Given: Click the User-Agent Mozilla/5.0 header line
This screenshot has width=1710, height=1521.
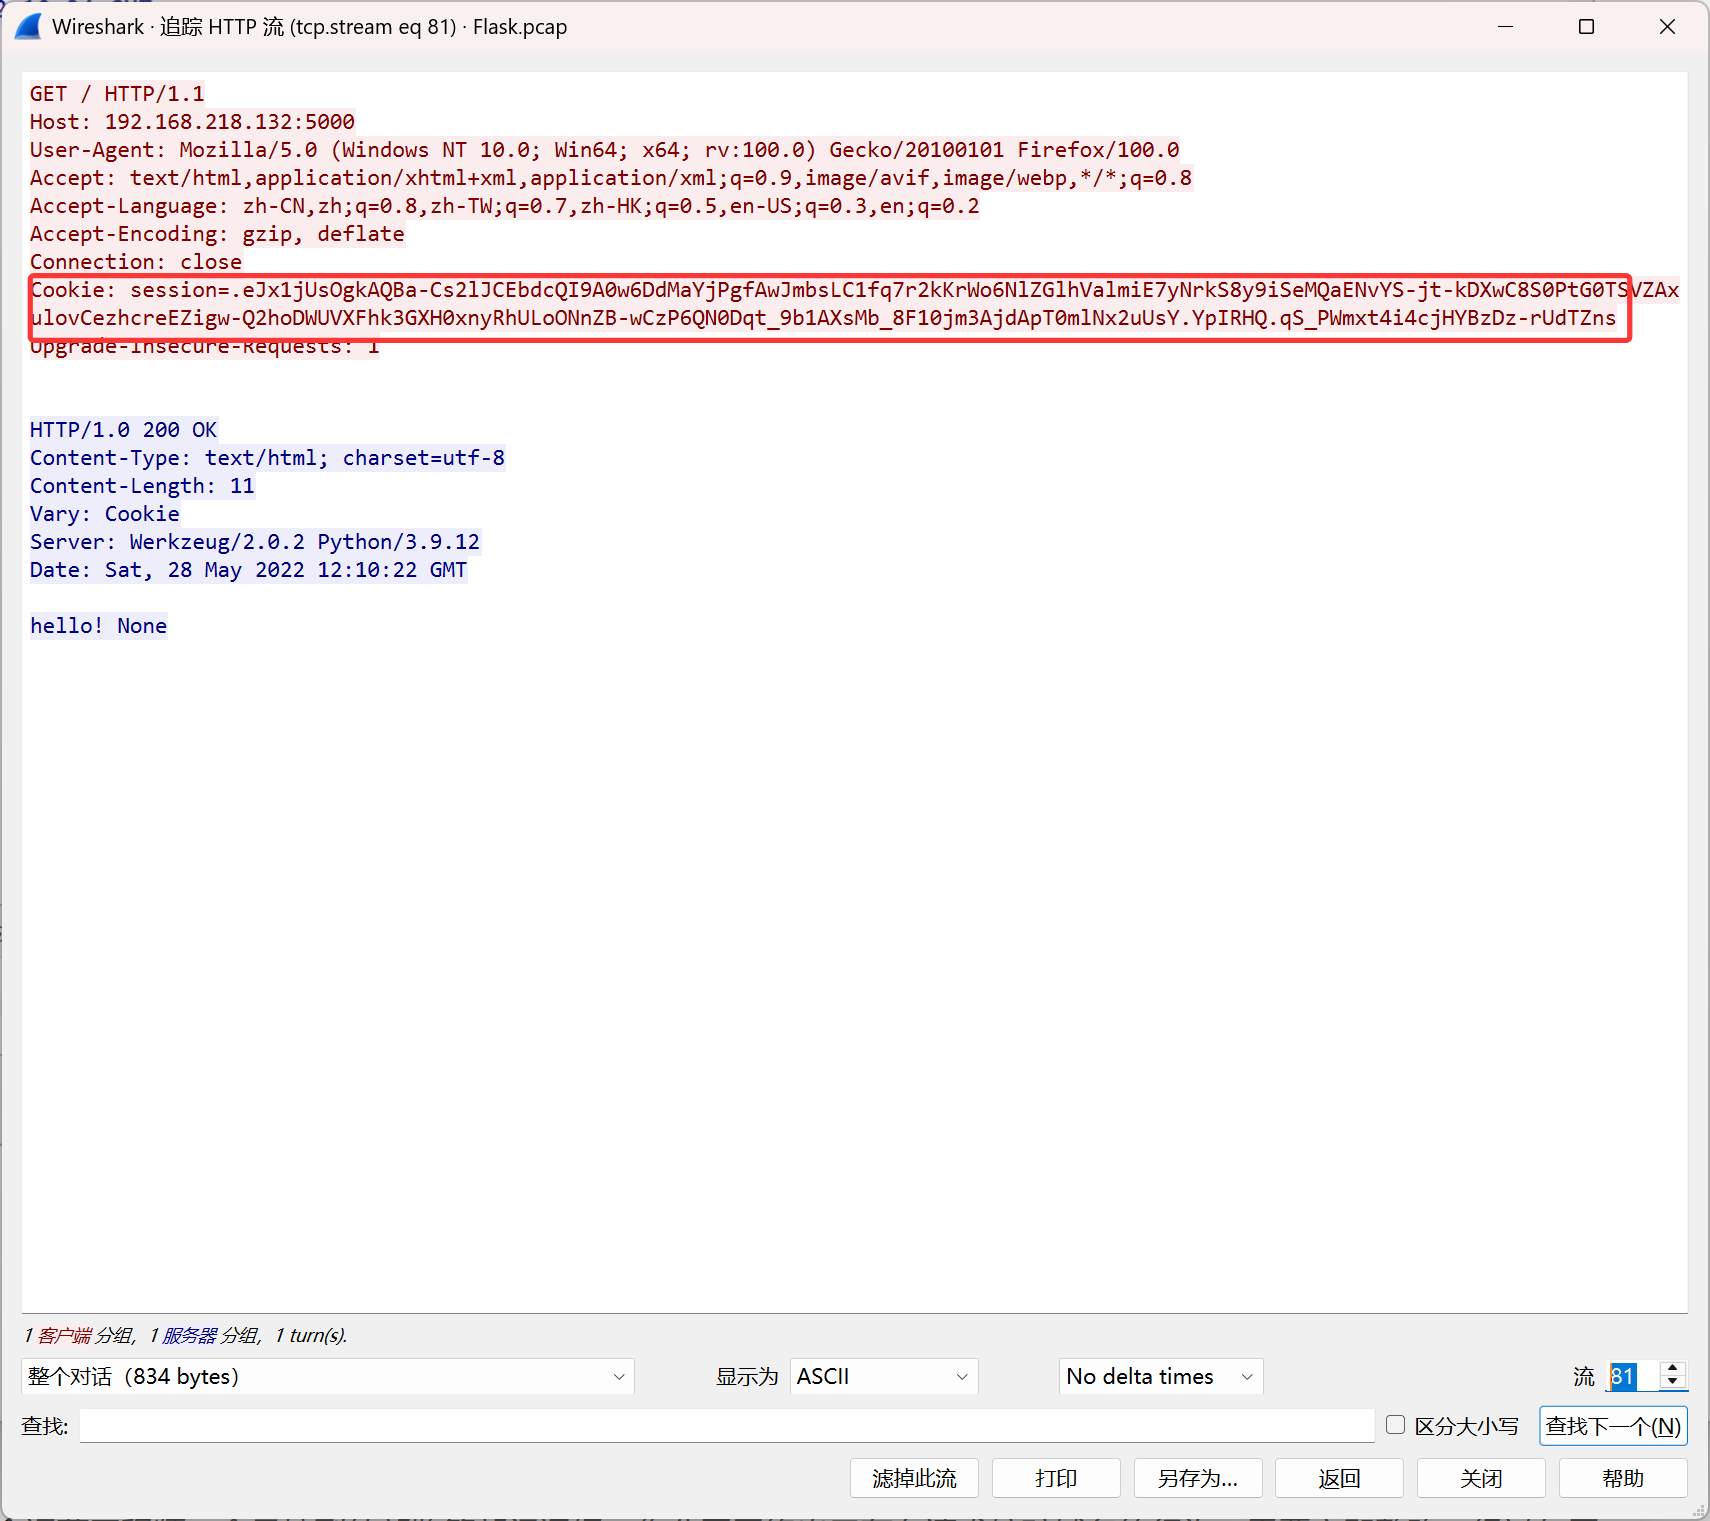Looking at the screenshot, I should tap(604, 150).
